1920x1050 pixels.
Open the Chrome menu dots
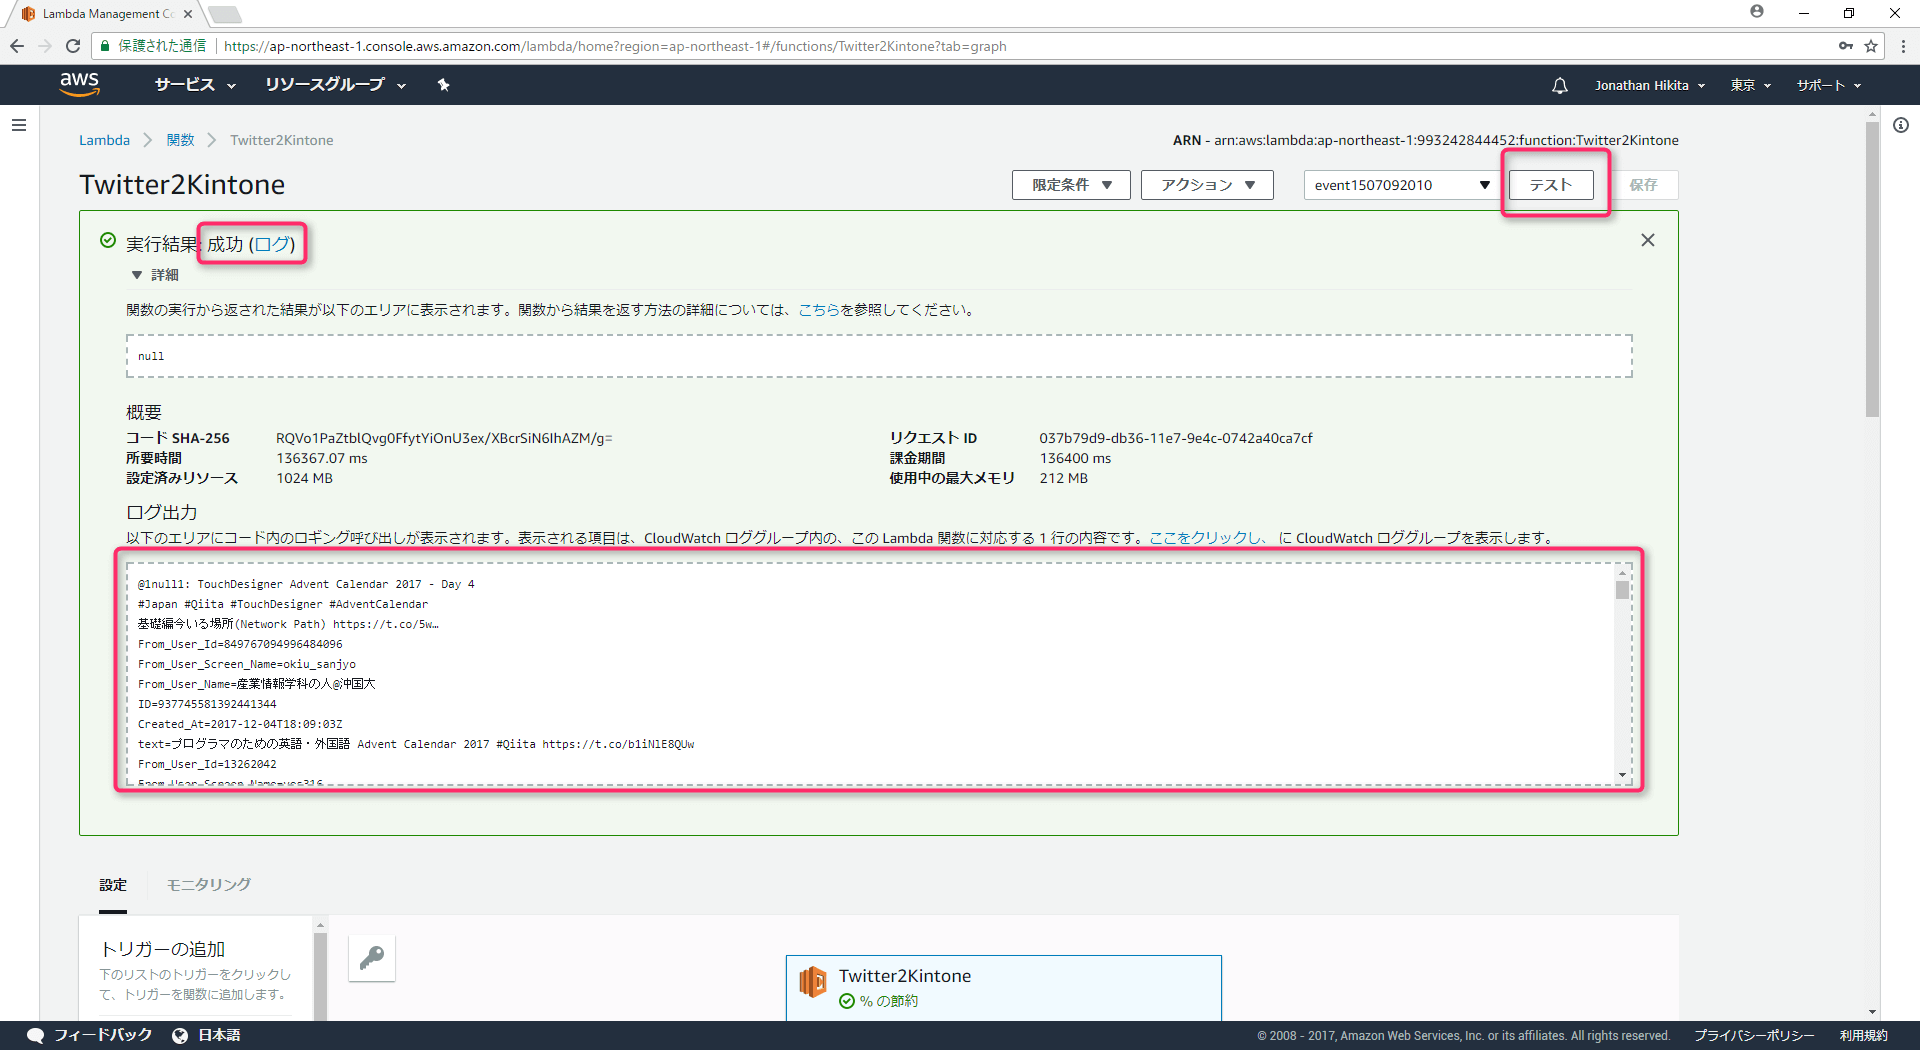(1903, 46)
